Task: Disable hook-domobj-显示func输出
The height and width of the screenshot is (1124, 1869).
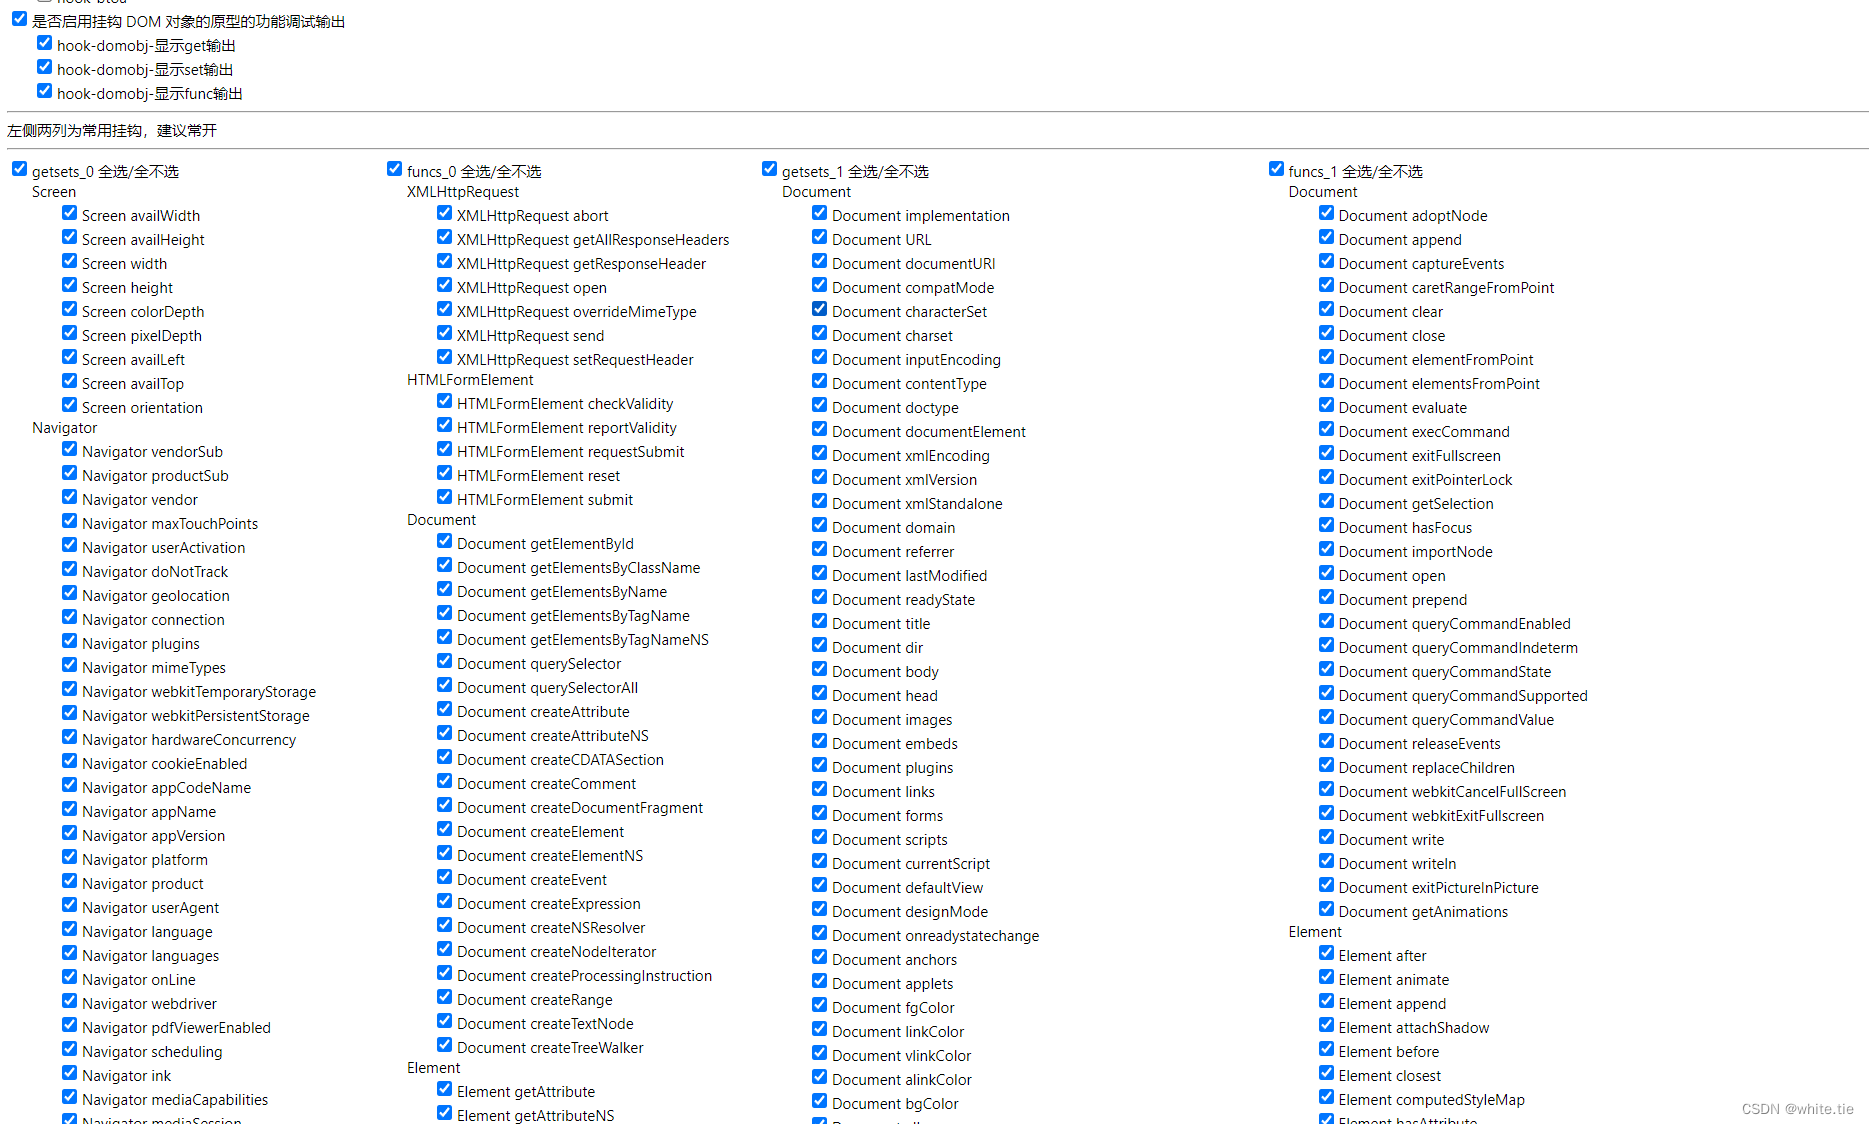Action: 44,90
